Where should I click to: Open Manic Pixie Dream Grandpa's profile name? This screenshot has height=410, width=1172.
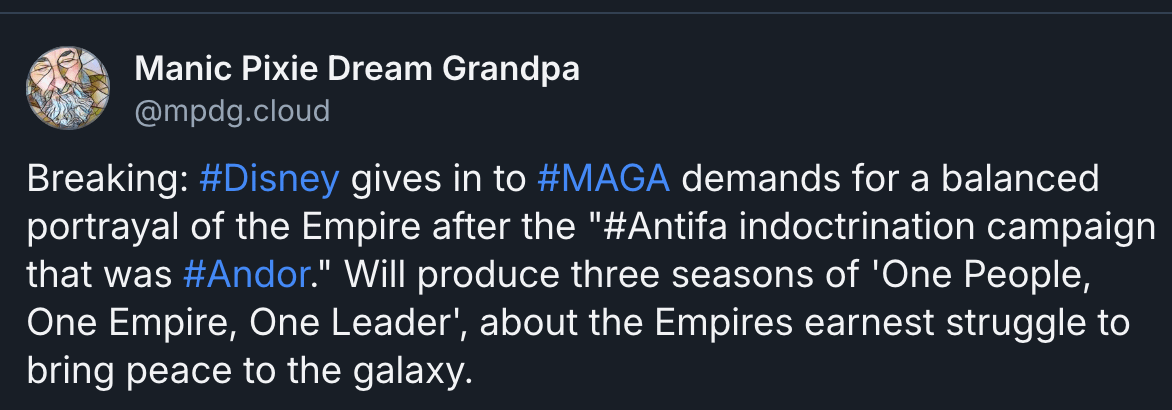[x=357, y=69]
